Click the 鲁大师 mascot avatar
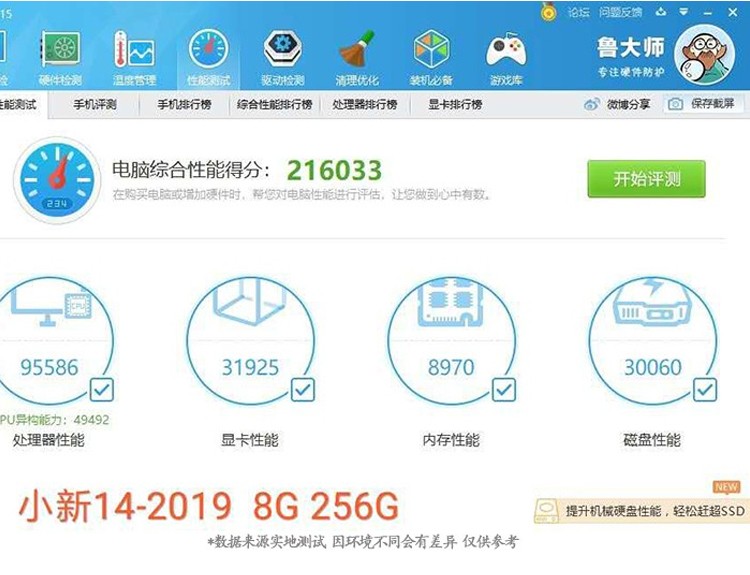The width and height of the screenshot is (750, 575). pyautogui.click(x=704, y=55)
